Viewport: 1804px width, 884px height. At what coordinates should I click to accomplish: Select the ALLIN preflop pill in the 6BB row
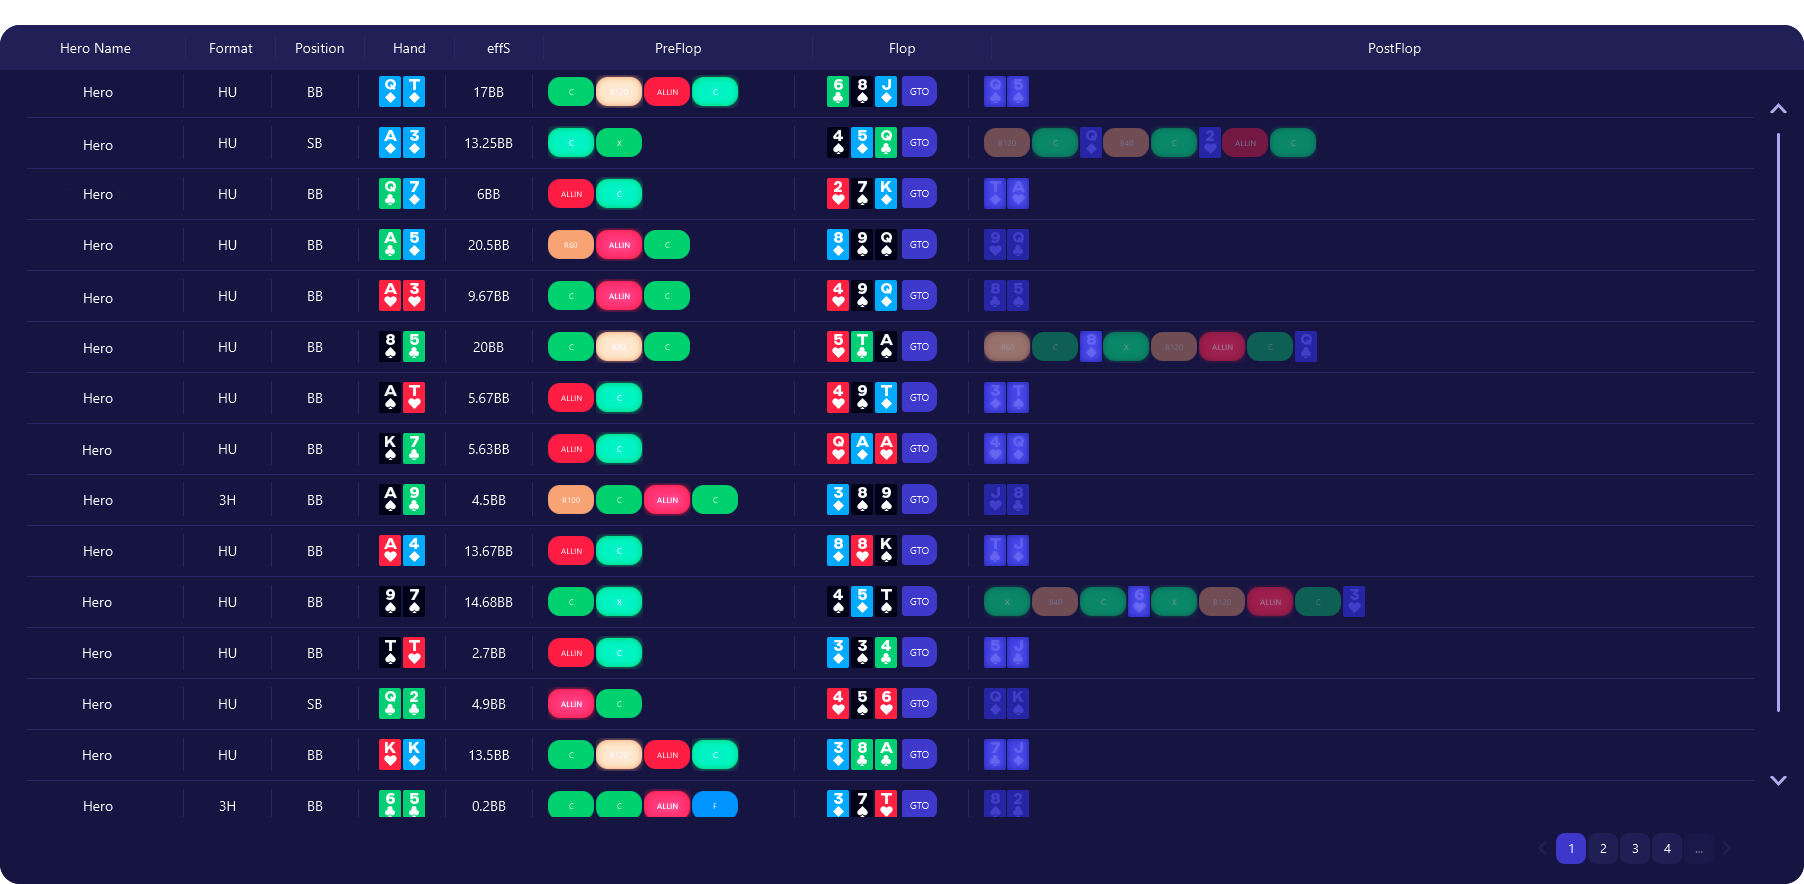571,194
